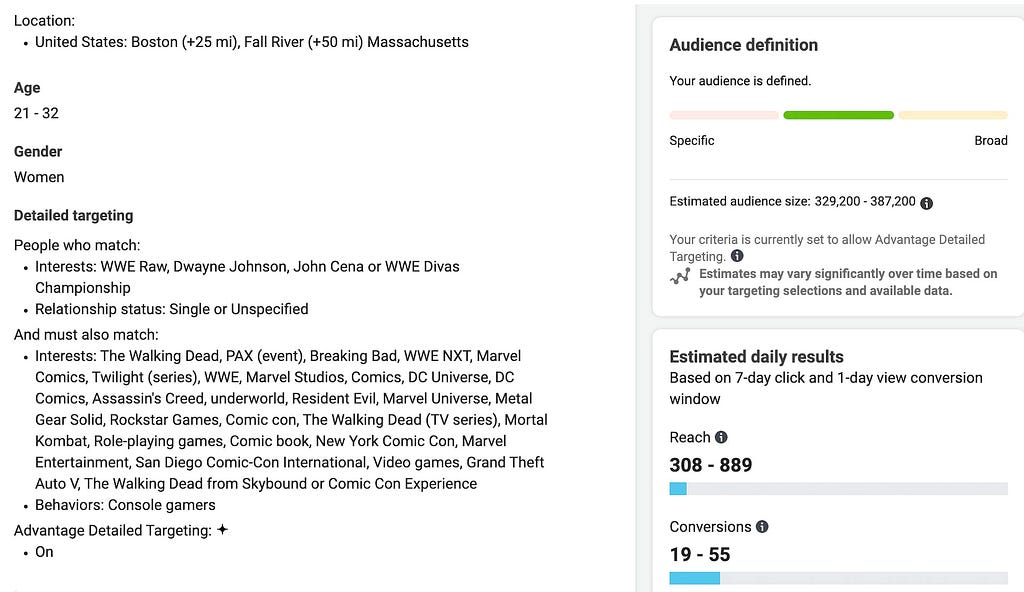The height and width of the screenshot is (592, 1024).
Task: Click the Relationship status Single or Unspecified line
Action: (x=171, y=309)
